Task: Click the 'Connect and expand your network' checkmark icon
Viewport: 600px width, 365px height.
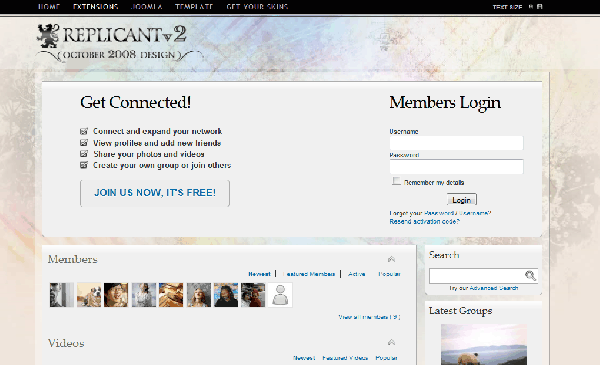Action: tap(84, 131)
